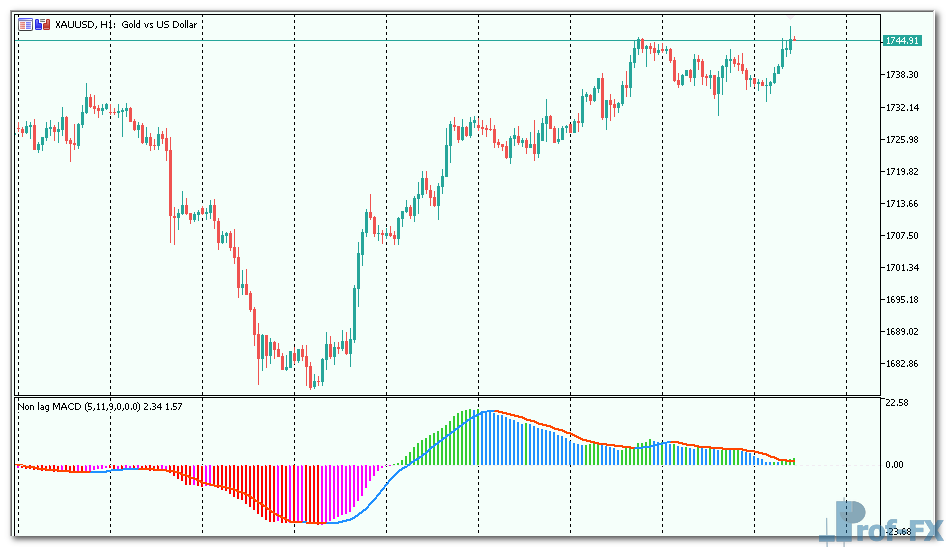This screenshot has height=547, width=946.
Task: Click the -23.68 indicator scale value
Action: coord(897,531)
